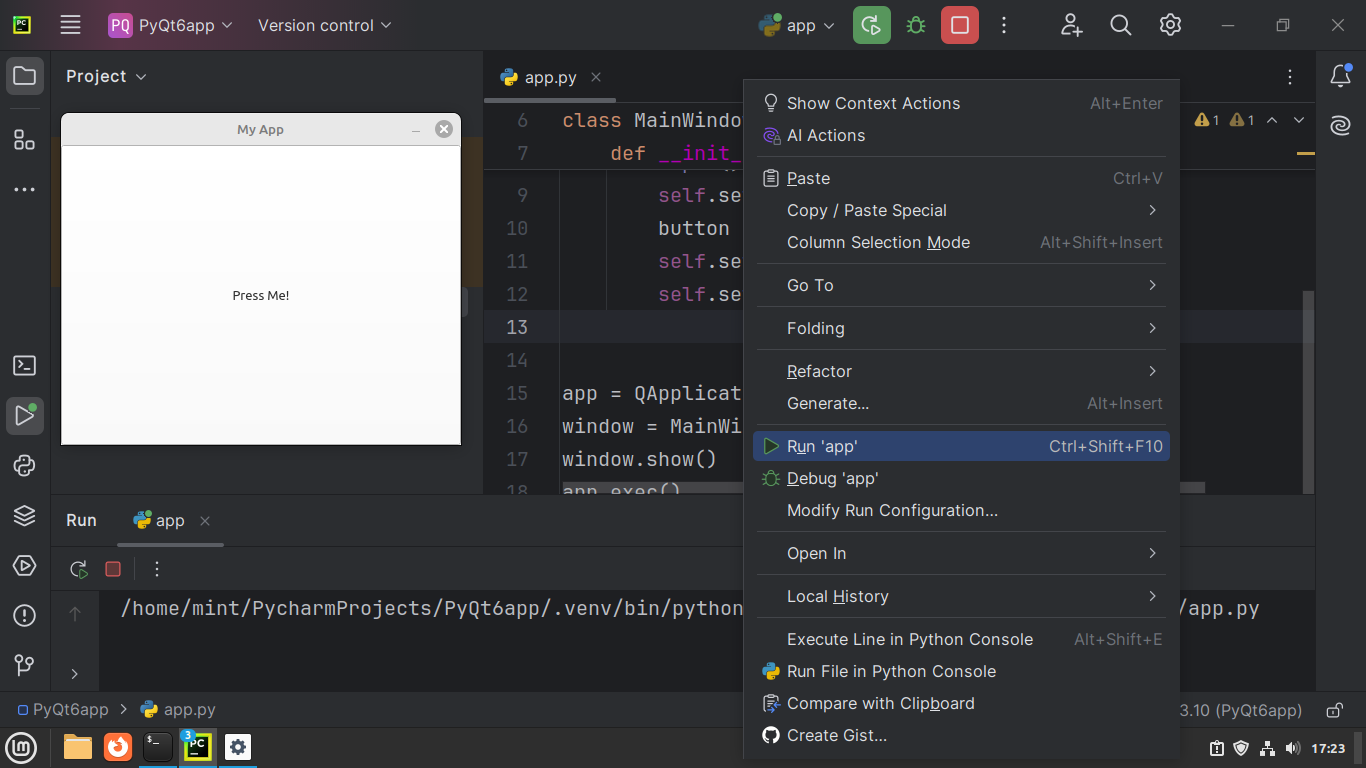Rerun app in Run panel toolbar
The image size is (1366, 768).
point(79,569)
